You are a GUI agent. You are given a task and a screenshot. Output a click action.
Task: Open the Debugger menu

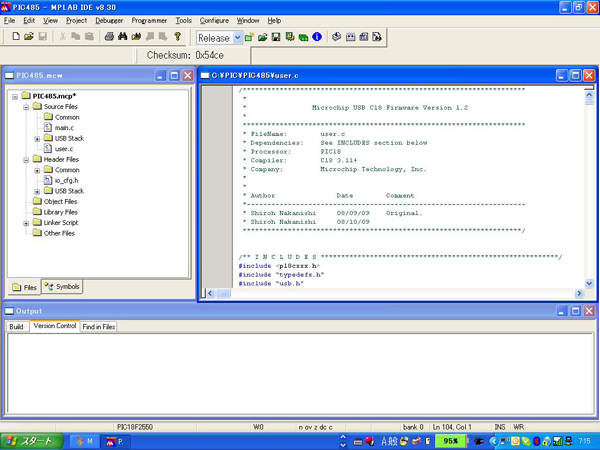tap(109, 21)
